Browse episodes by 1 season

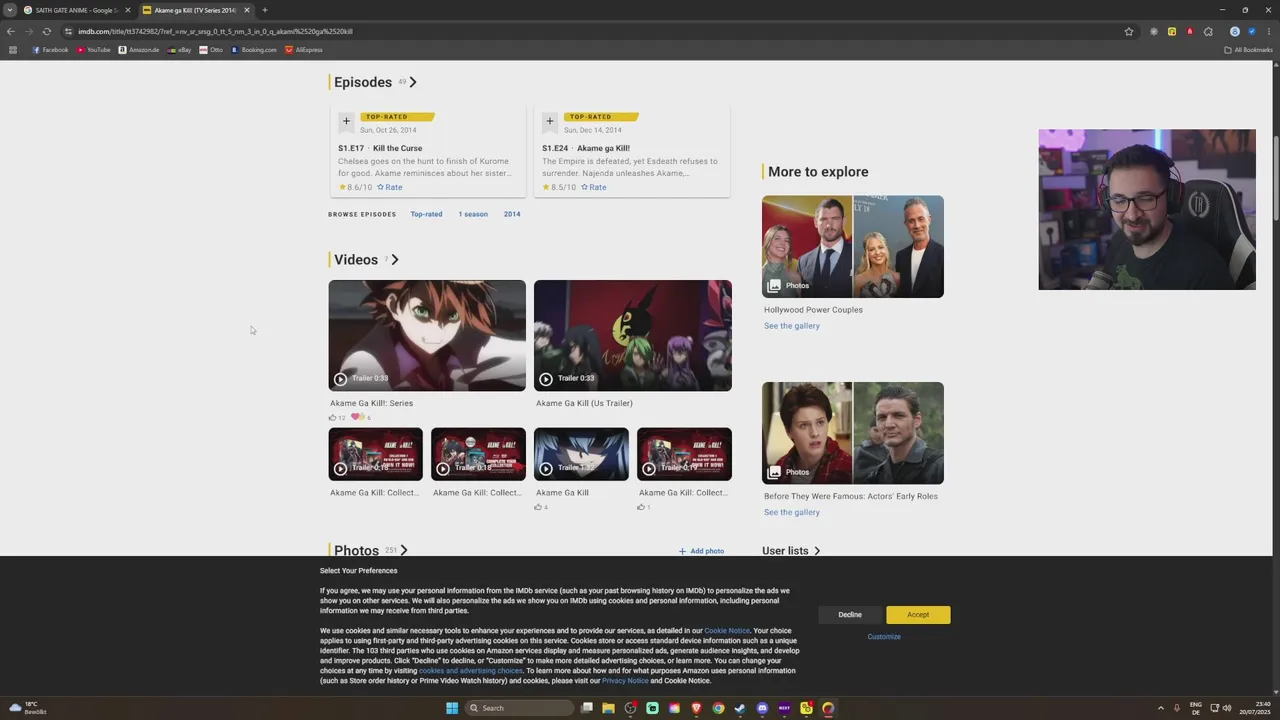(473, 214)
